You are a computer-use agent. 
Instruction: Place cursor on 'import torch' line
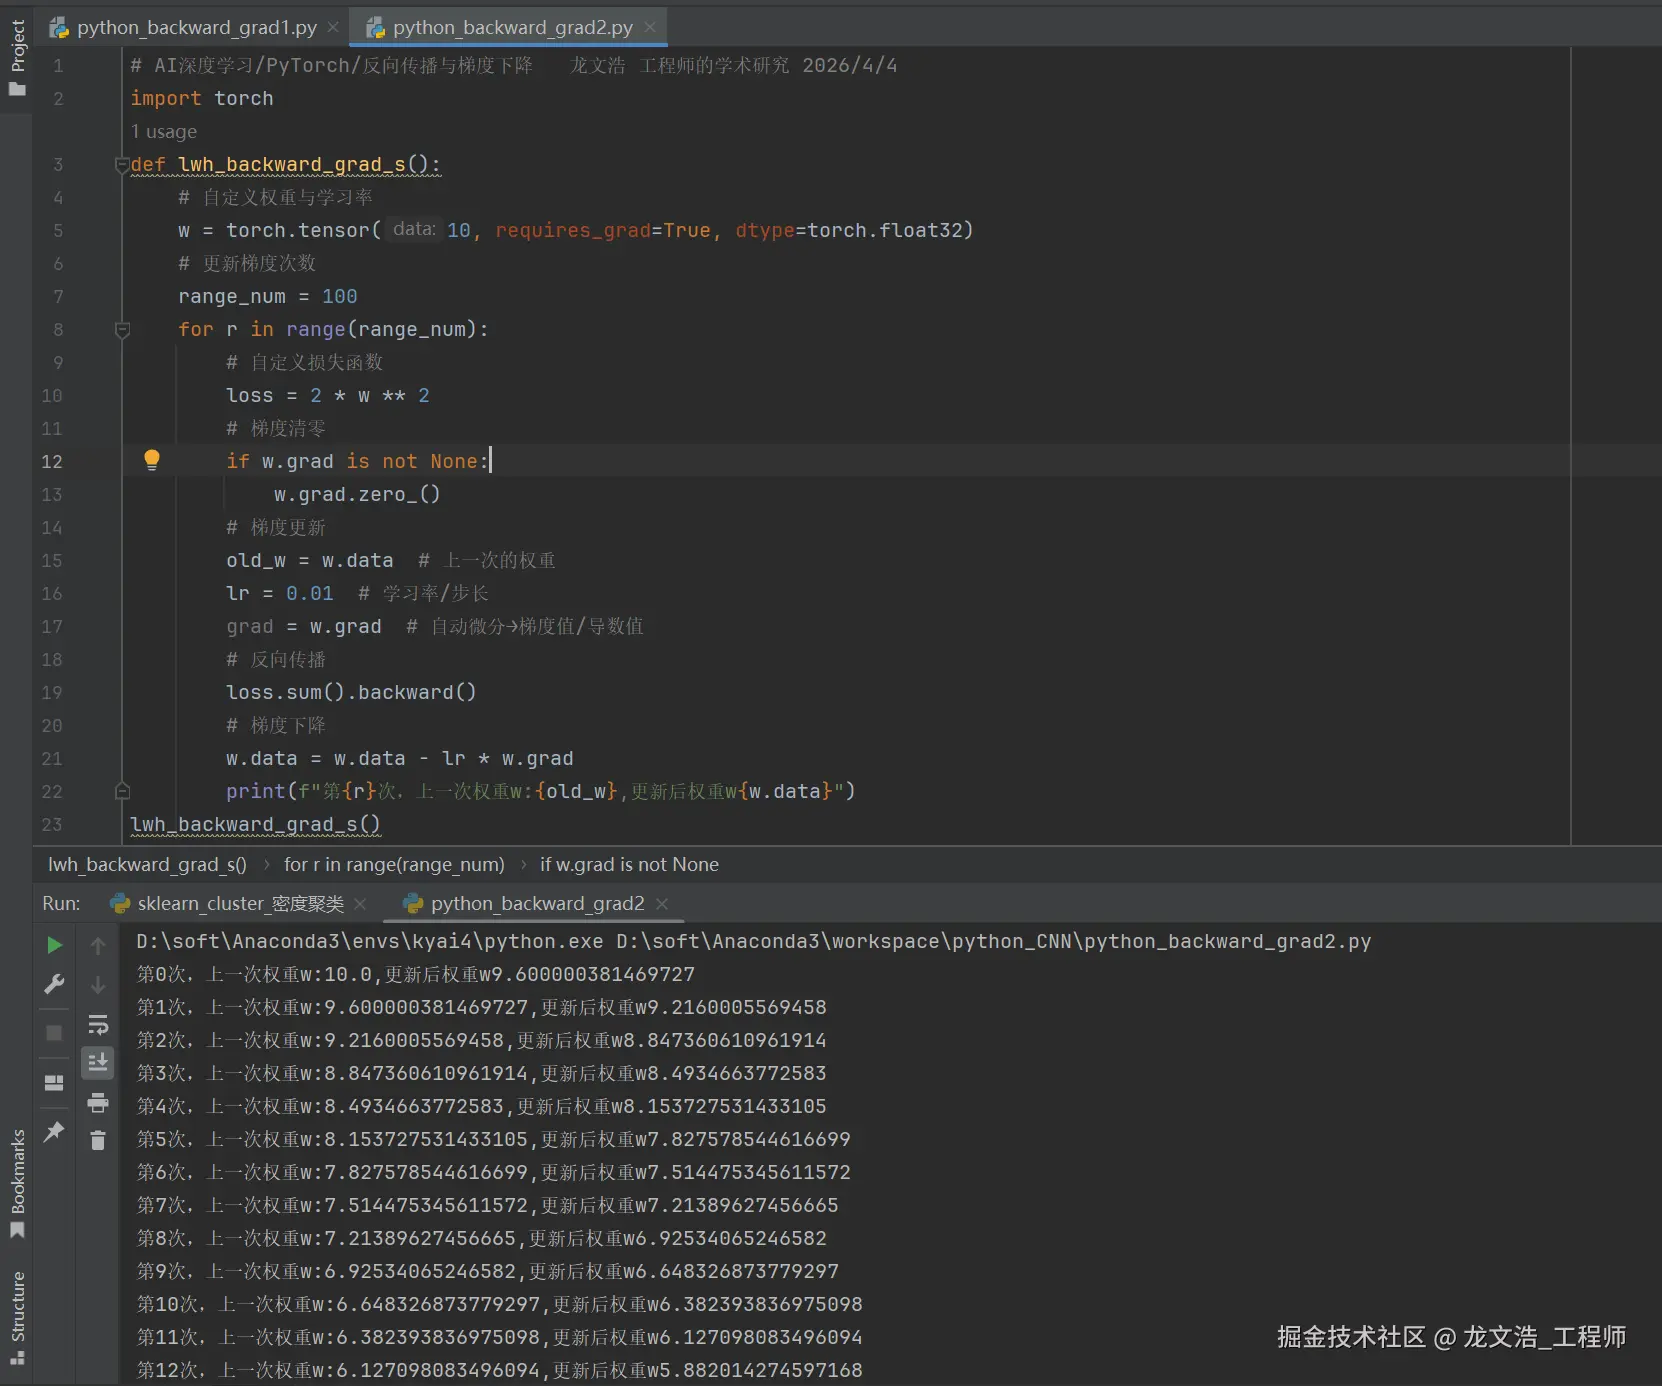tap(202, 98)
